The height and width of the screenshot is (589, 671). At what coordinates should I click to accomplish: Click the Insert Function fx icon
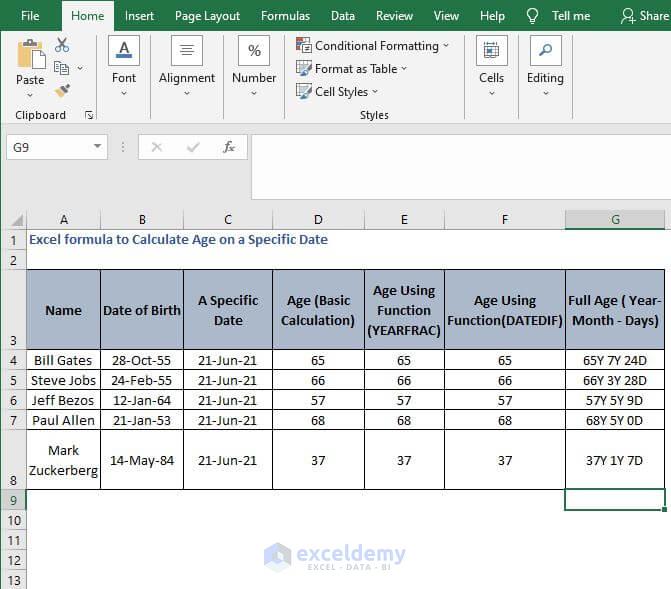click(x=229, y=147)
